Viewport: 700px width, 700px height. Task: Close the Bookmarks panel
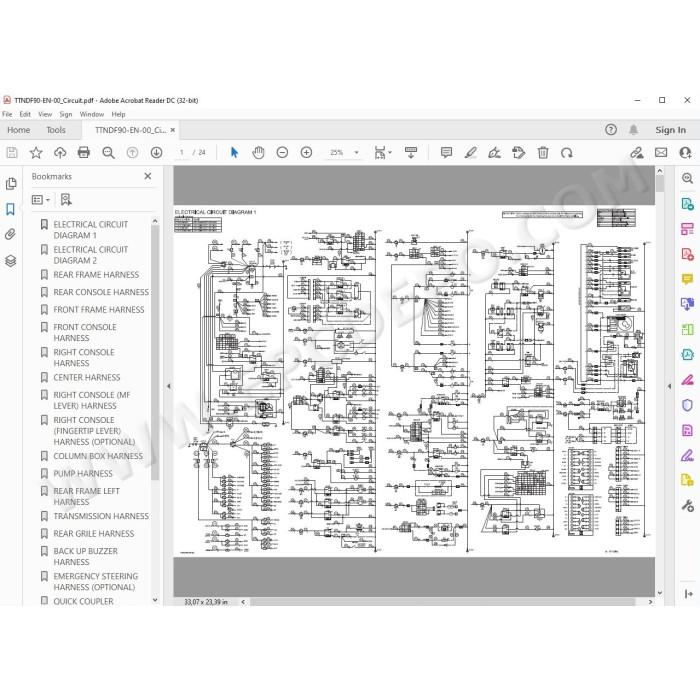[x=148, y=176]
